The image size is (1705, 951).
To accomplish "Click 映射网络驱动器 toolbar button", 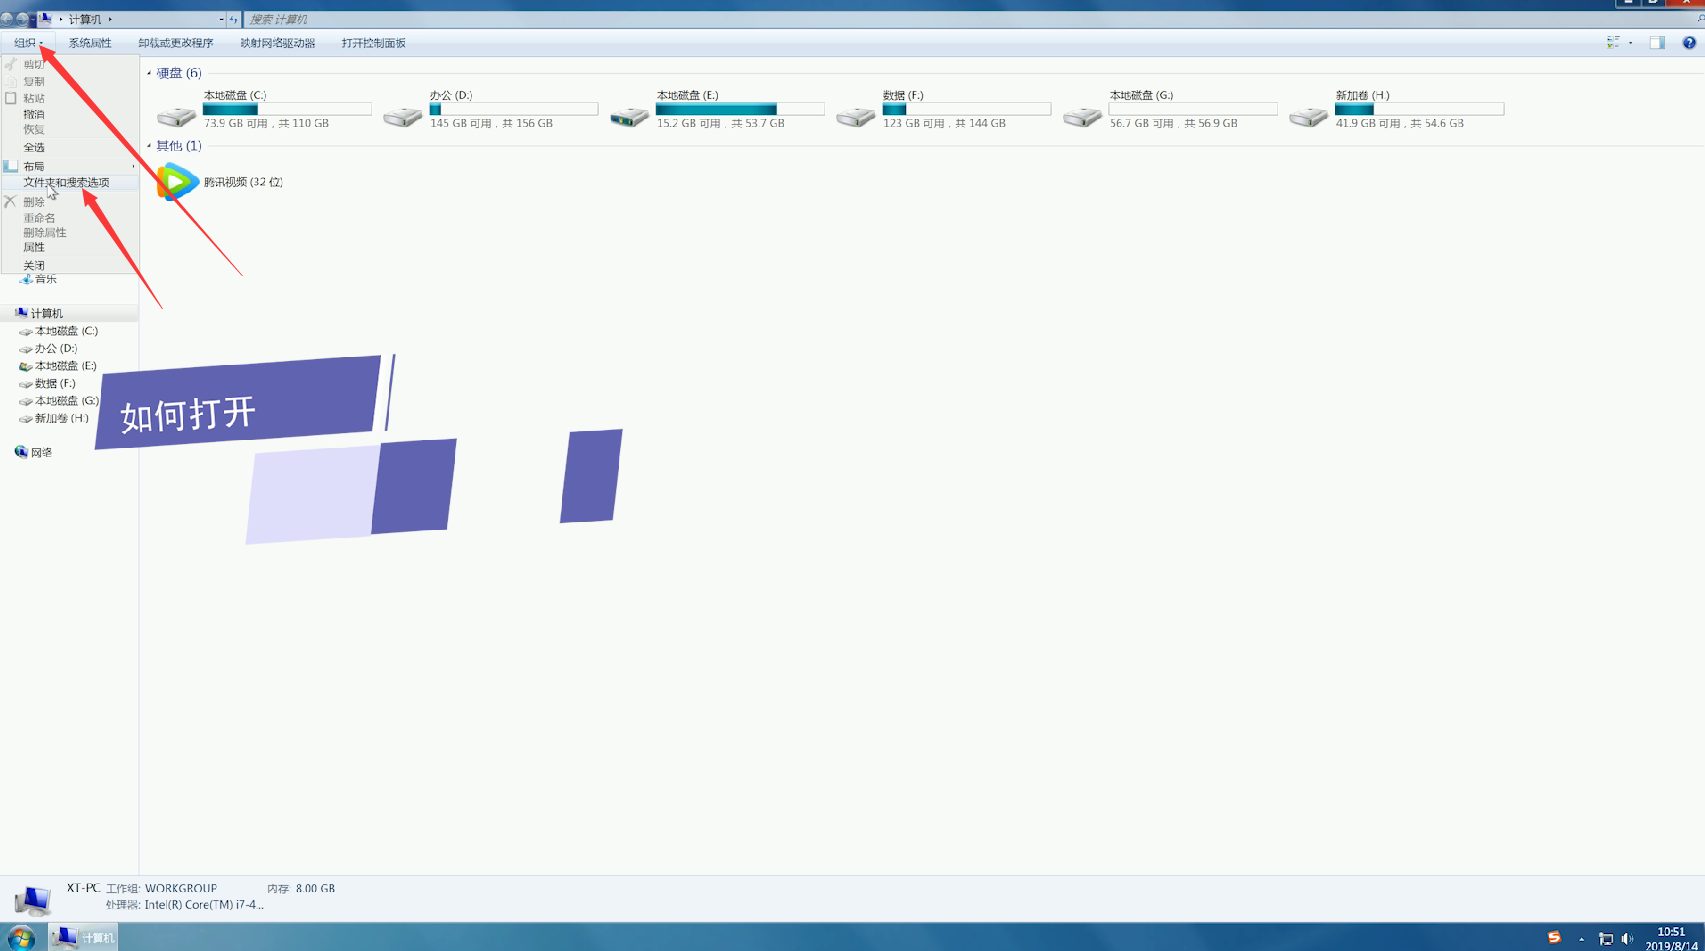I will [x=277, y=43].
